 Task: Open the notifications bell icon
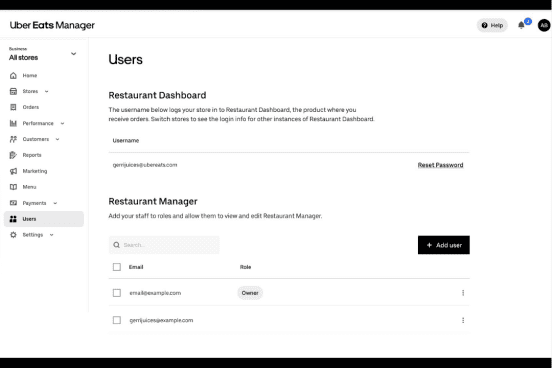[521, 25]
